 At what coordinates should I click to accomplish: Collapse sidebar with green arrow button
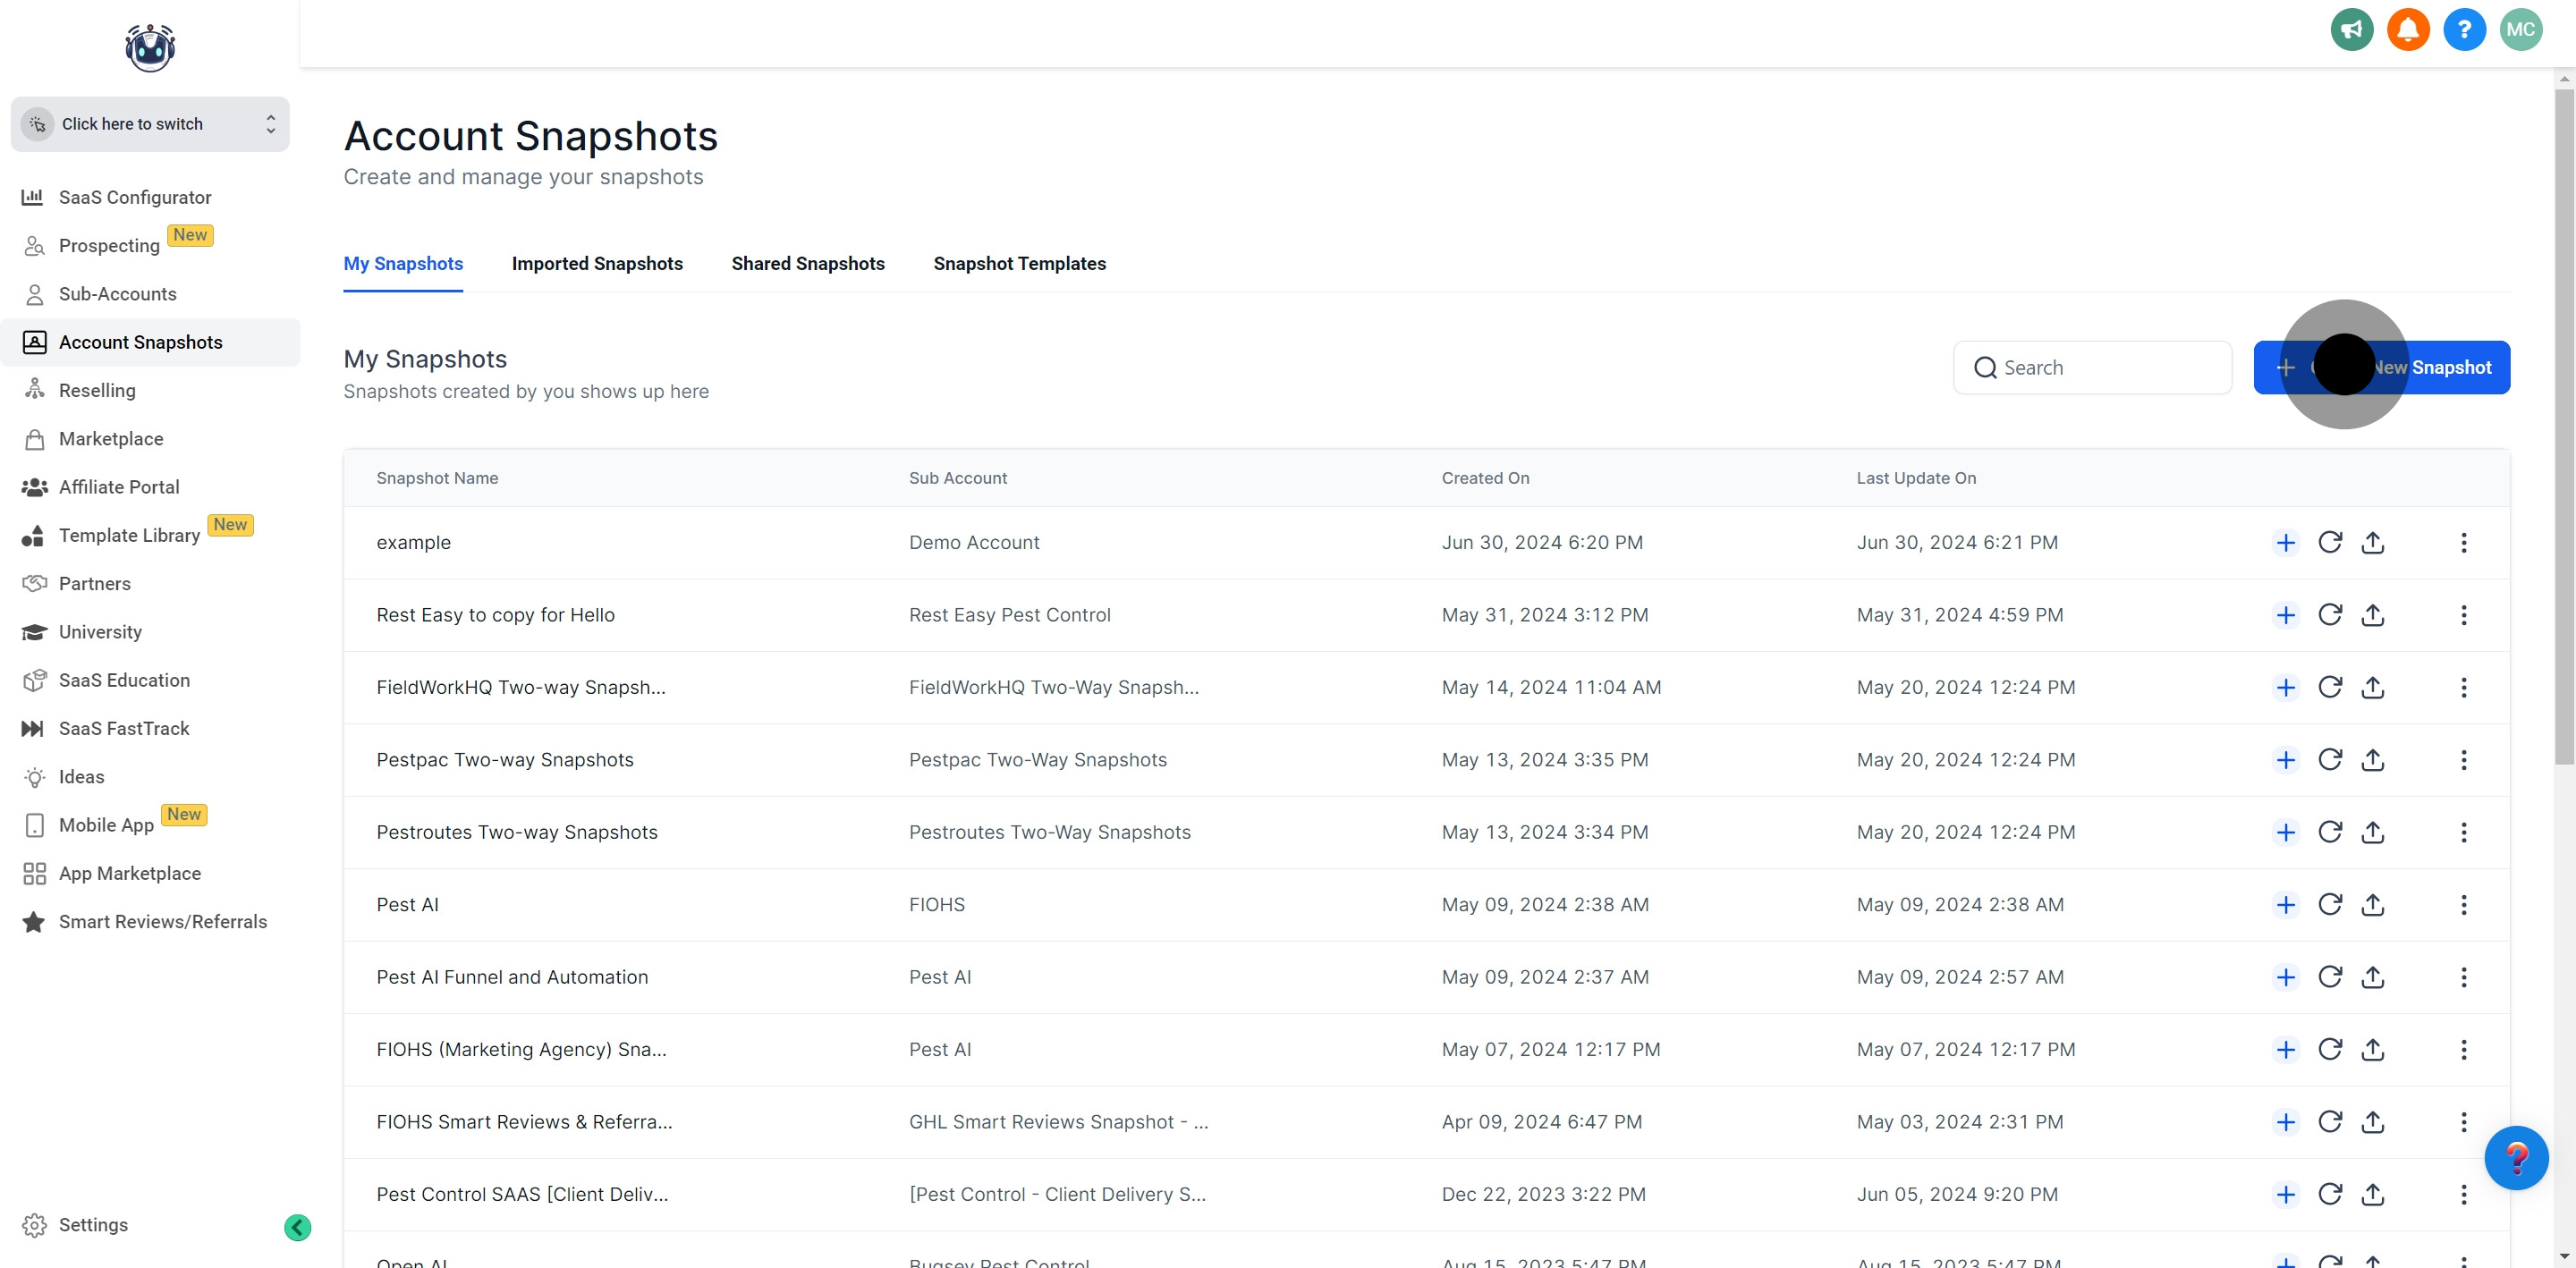pos(297,1227)
